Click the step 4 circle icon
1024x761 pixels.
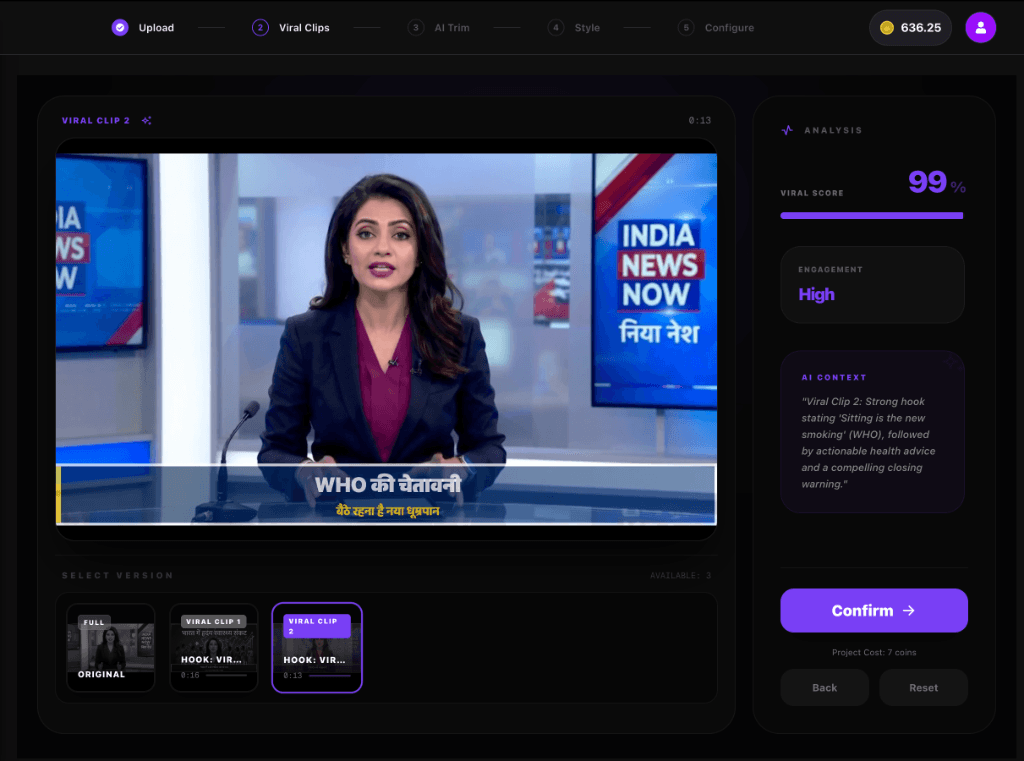556,27
